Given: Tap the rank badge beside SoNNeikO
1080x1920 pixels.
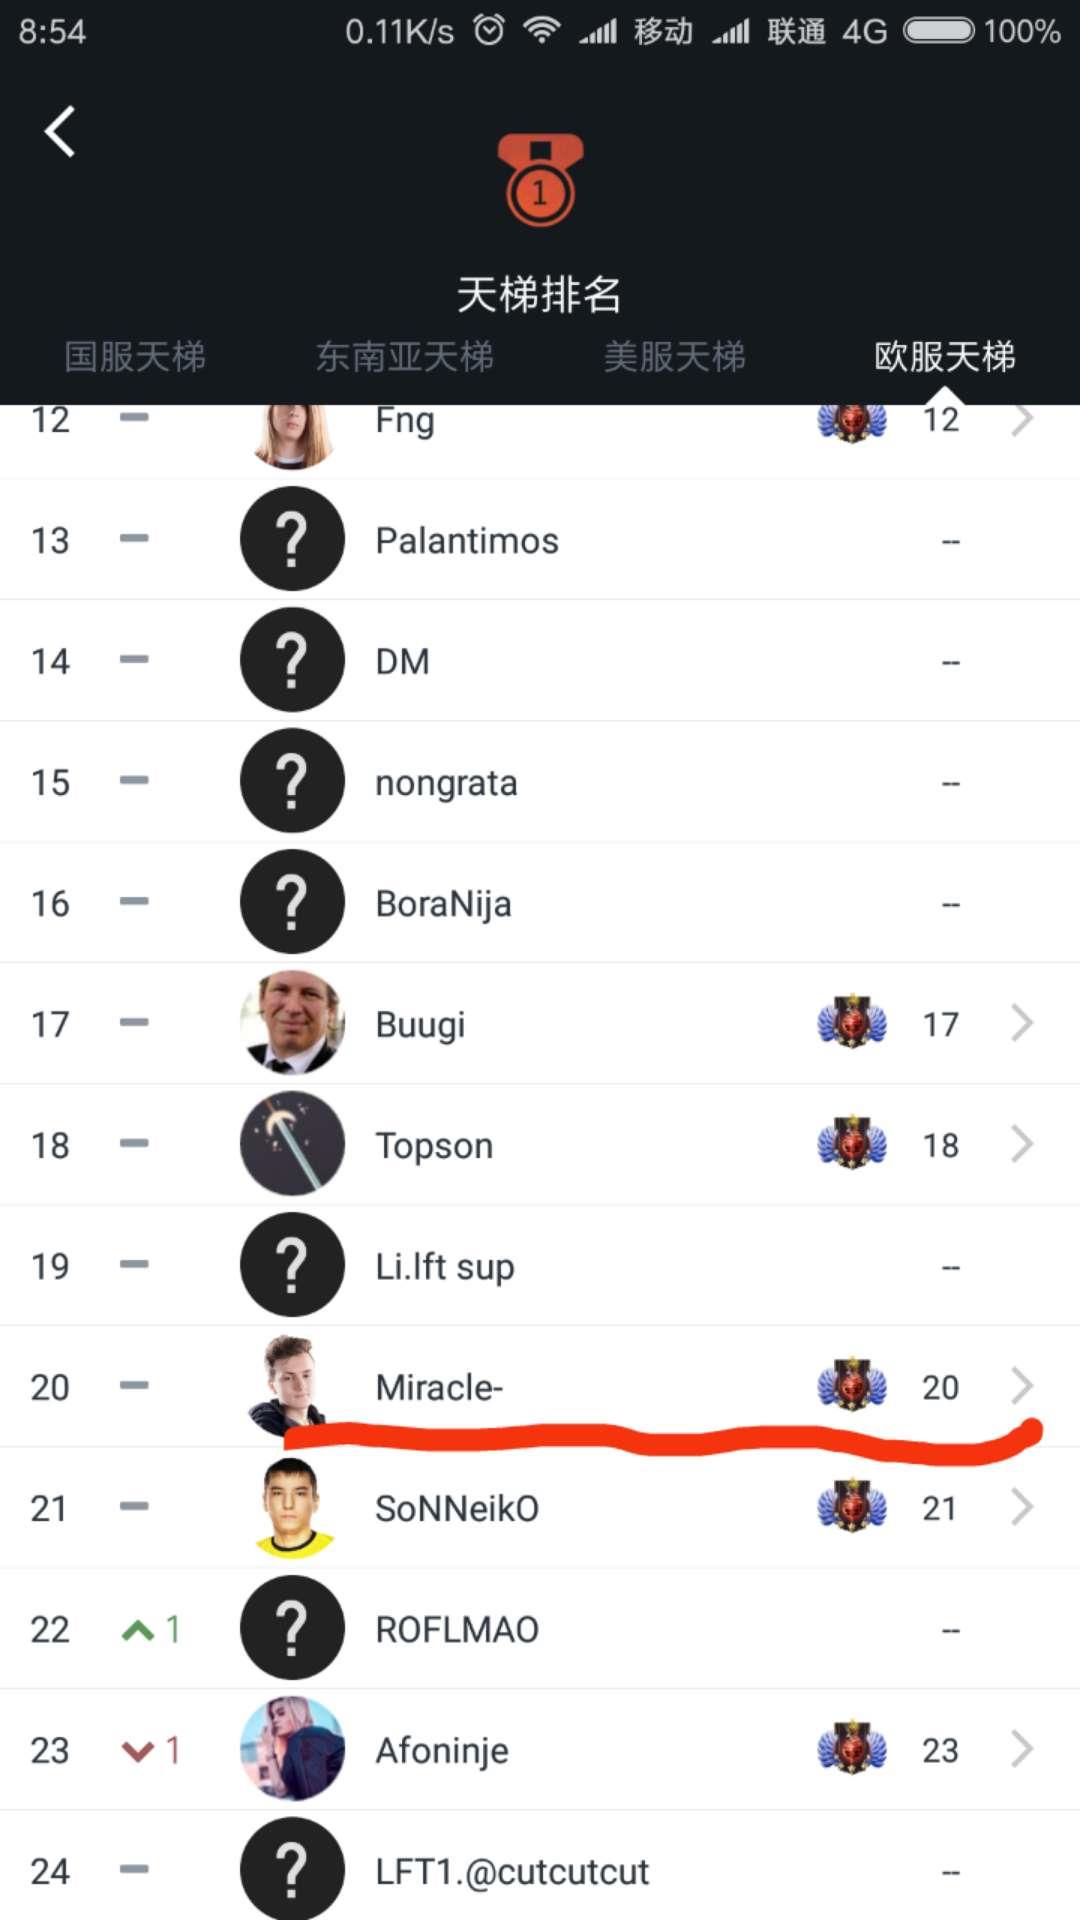Looking at the screenshot, I should click(852, 1506).
